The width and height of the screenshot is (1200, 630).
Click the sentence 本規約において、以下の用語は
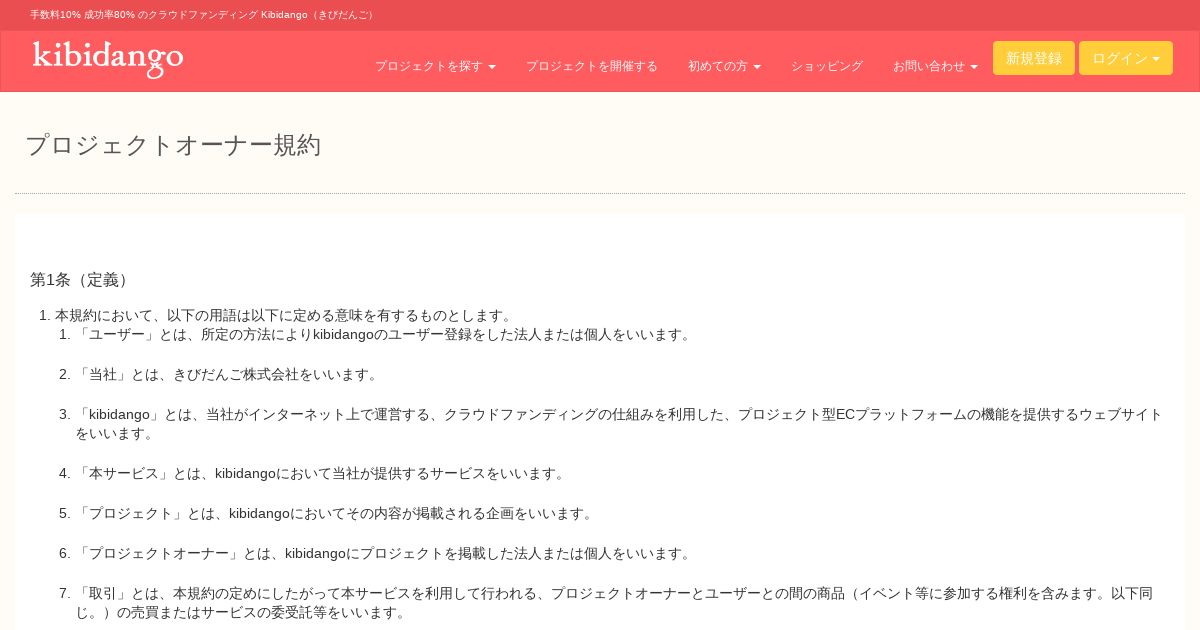(x=285, y=316)
